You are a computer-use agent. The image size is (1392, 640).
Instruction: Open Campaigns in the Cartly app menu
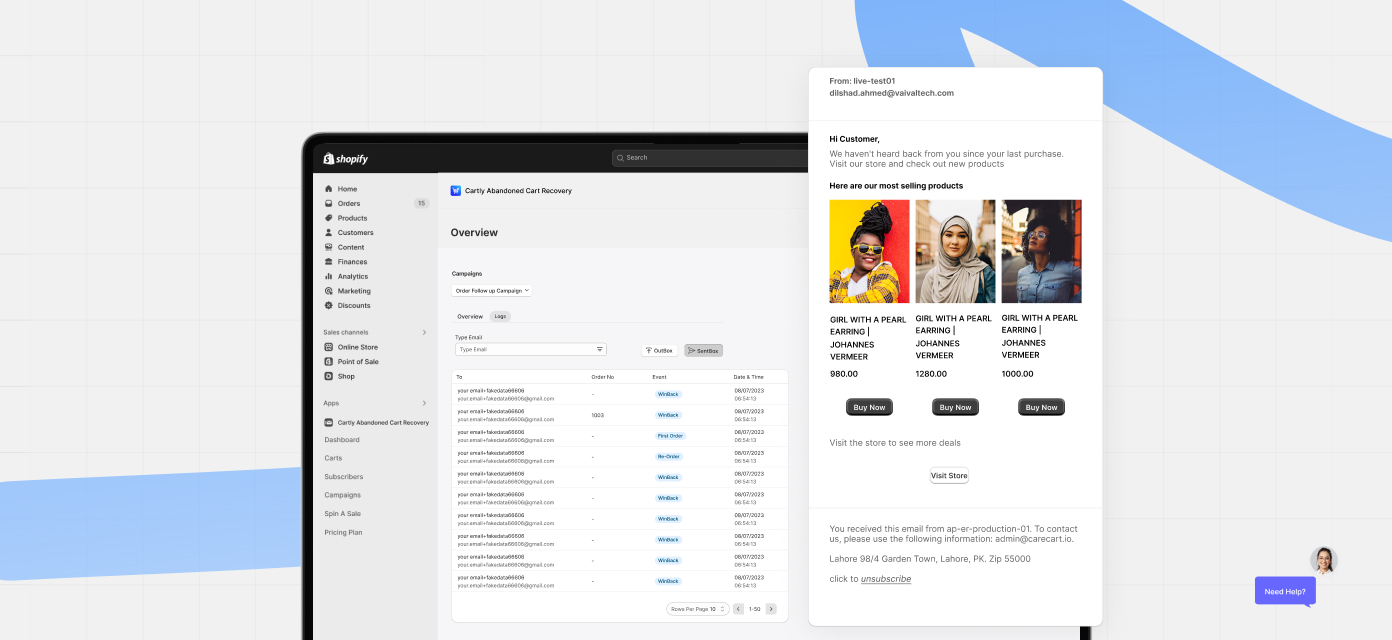[x=342, y=495]
